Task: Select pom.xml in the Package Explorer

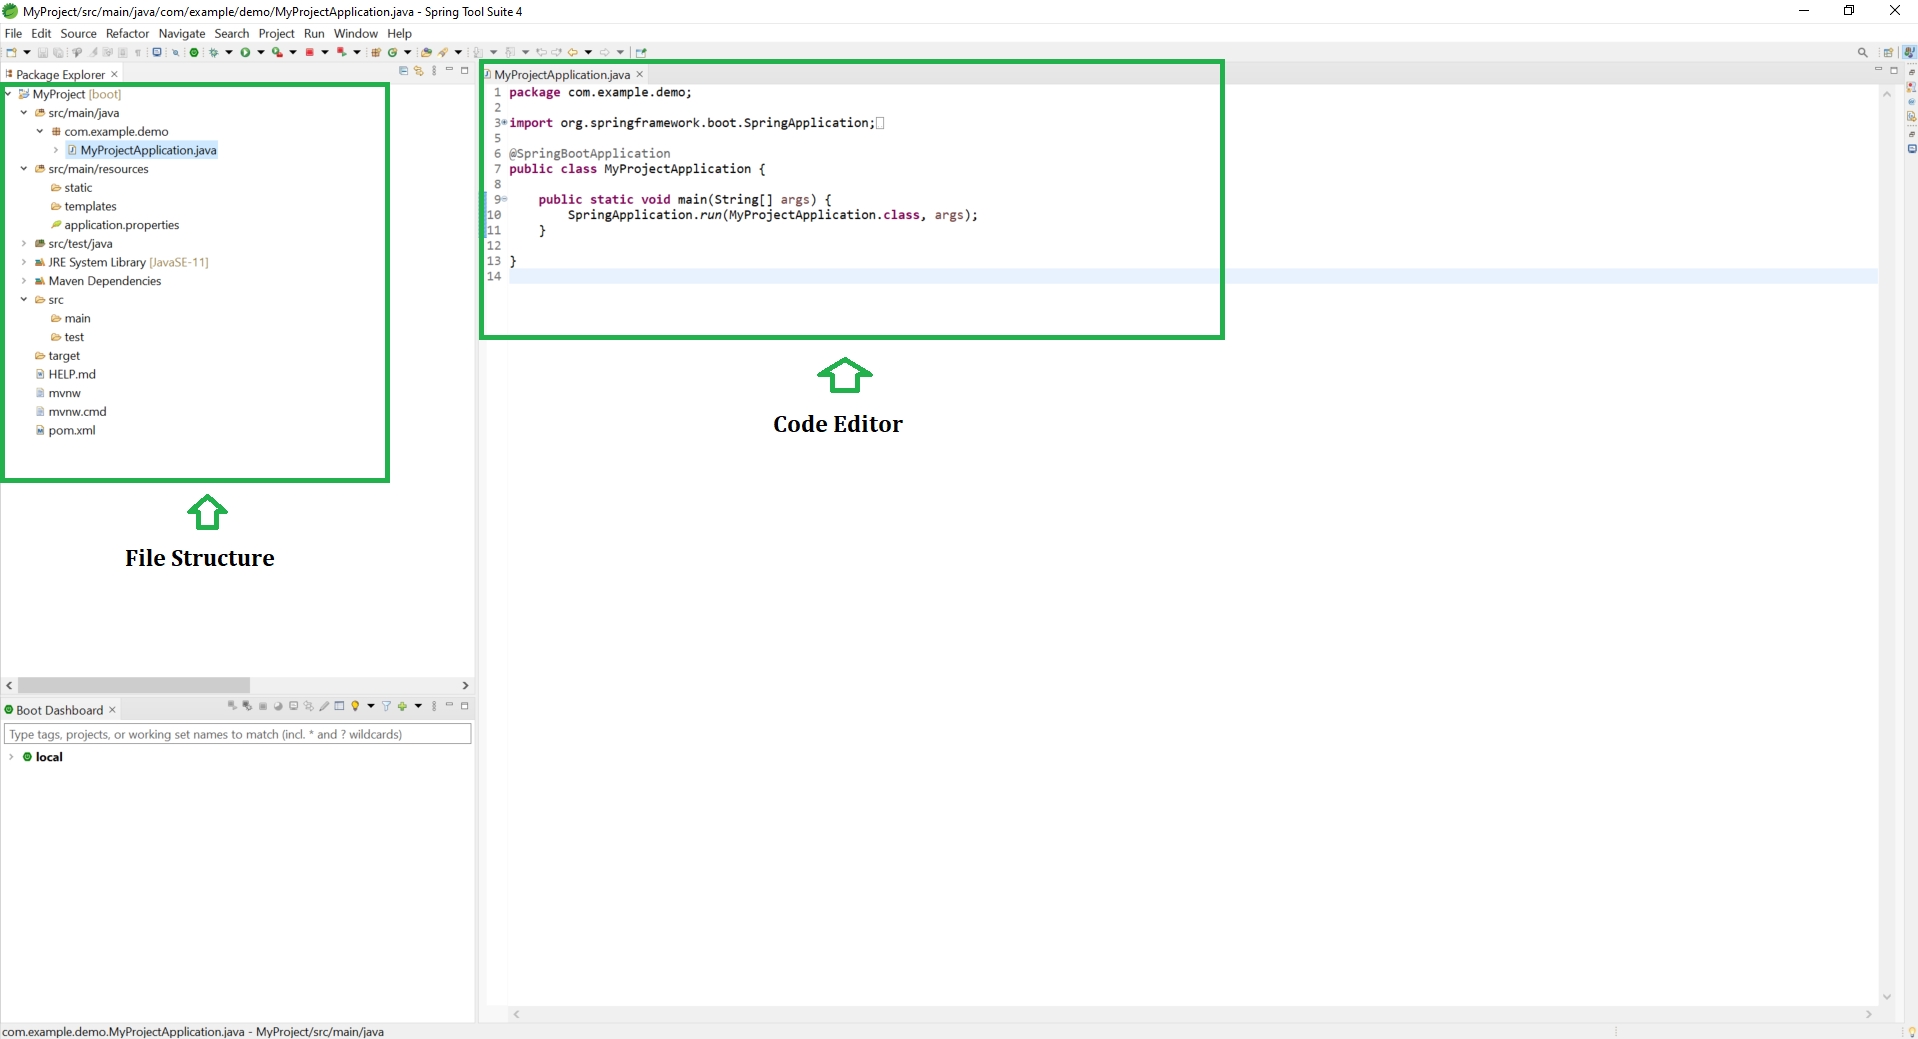Action: click(72, 430)
